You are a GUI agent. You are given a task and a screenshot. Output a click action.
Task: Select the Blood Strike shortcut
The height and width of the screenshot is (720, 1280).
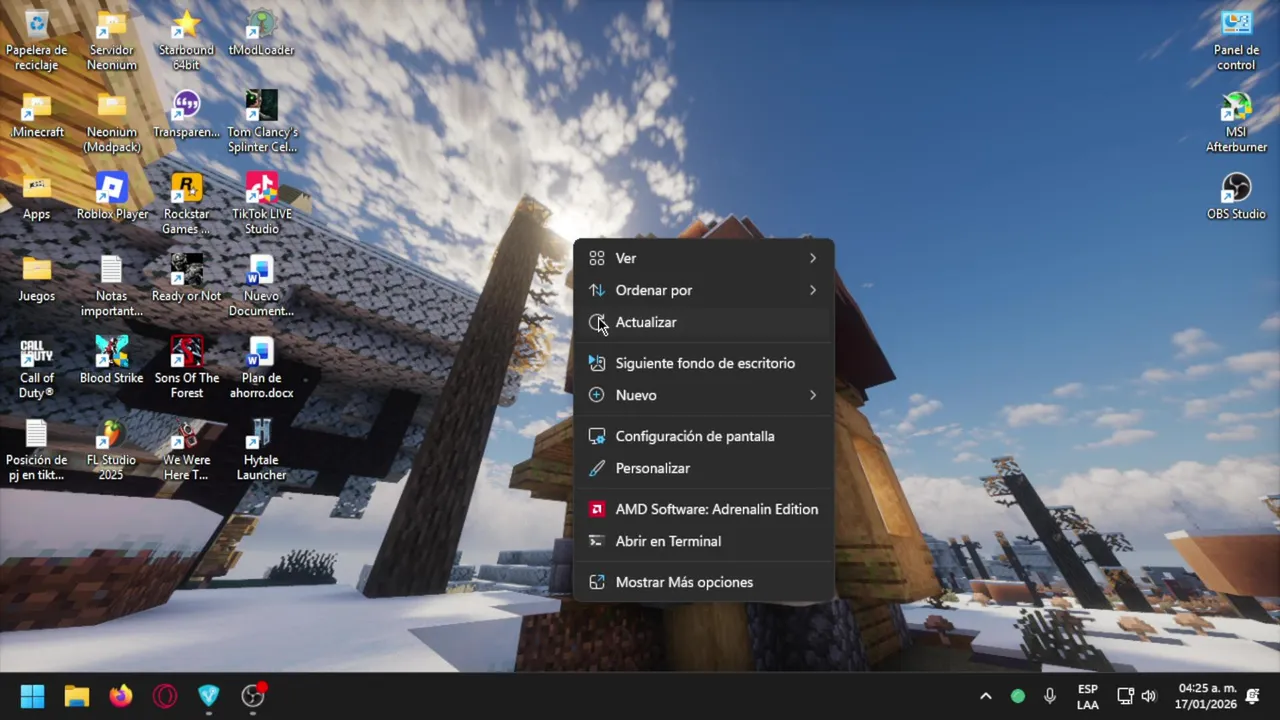tap(111, 361)
